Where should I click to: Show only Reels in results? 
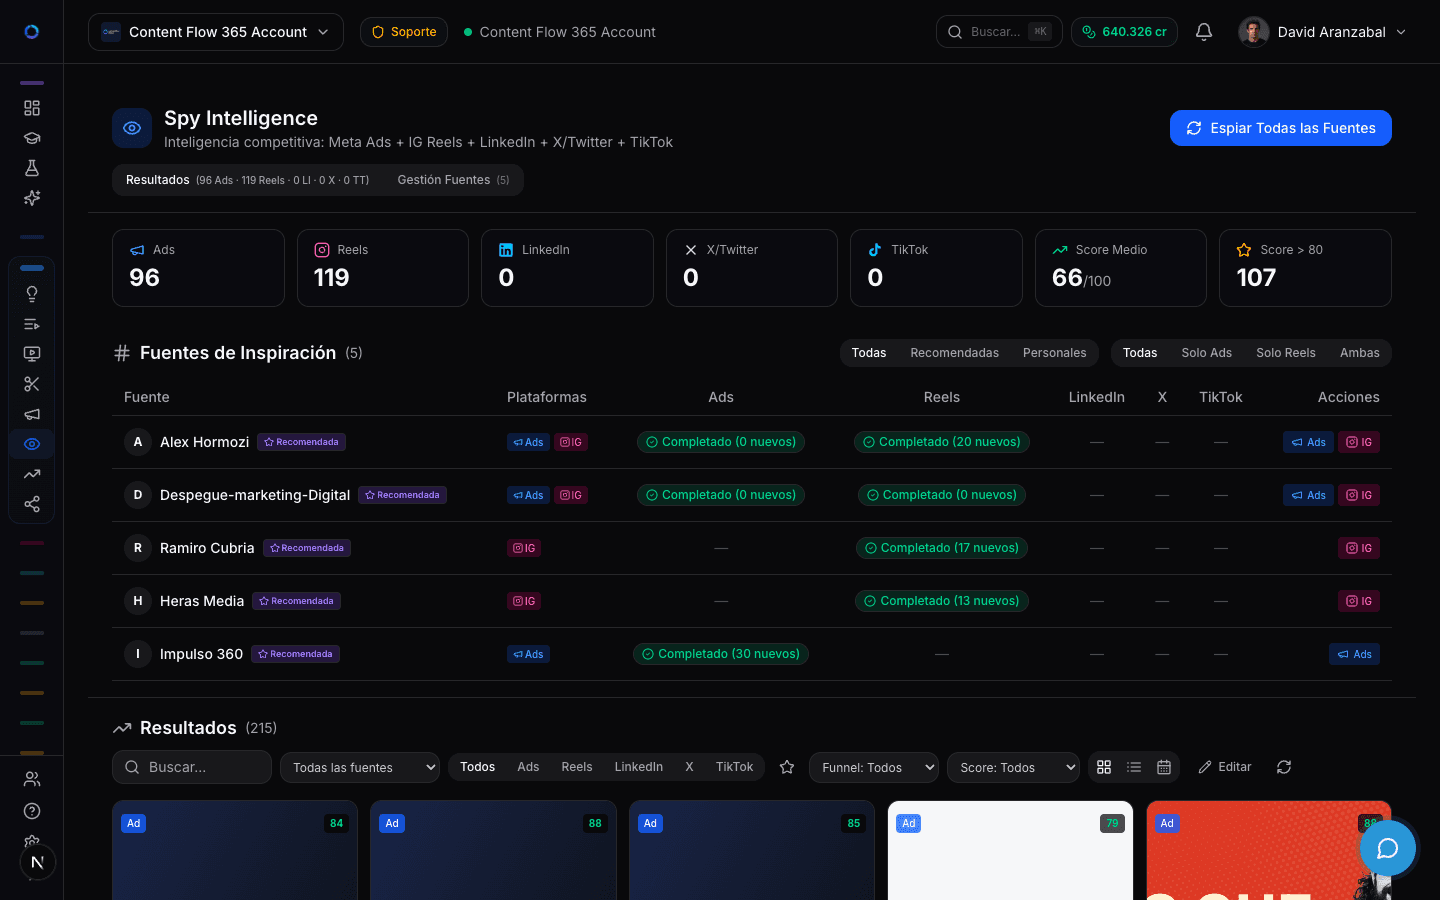point(577,767)
